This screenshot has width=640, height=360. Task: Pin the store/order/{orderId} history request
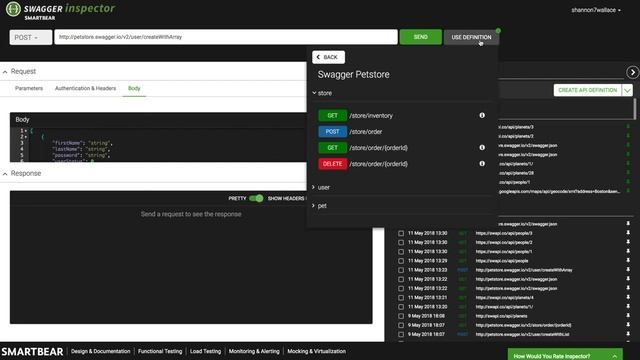(628, 325)
